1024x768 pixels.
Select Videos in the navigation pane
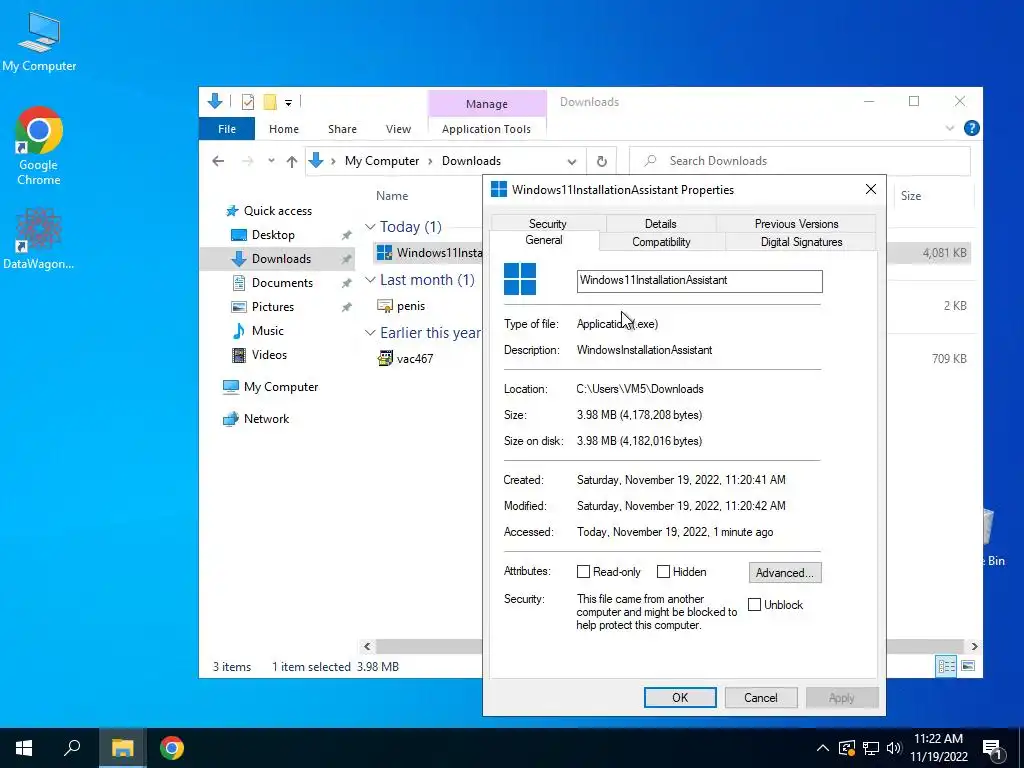[x=269, y=355]
